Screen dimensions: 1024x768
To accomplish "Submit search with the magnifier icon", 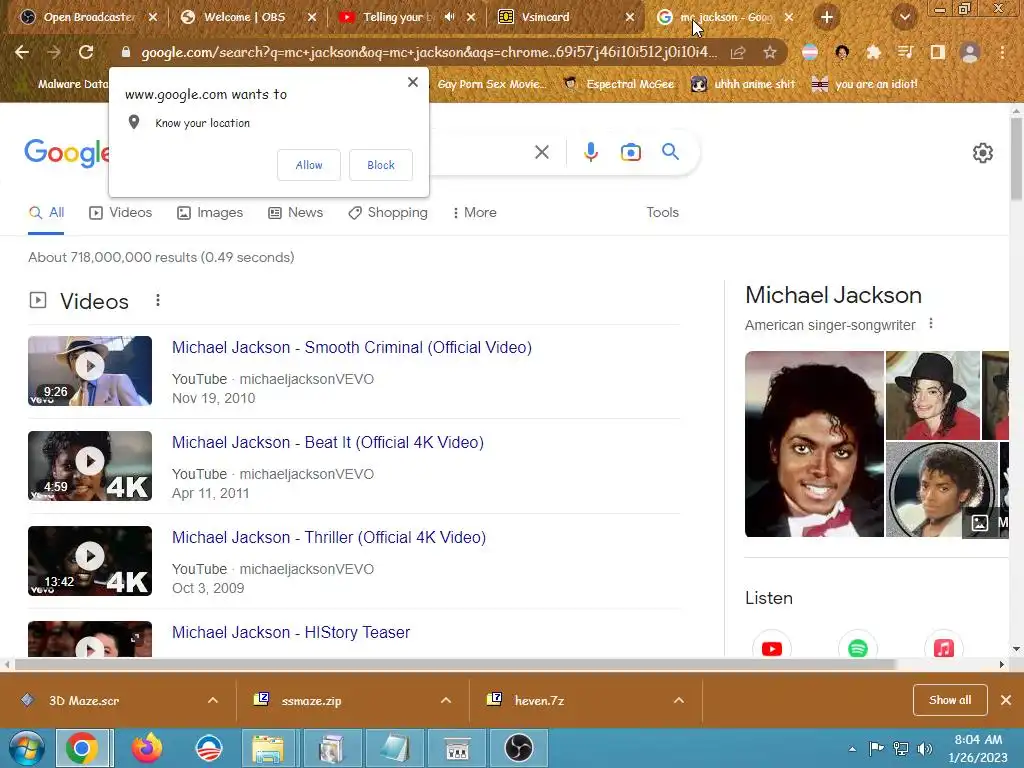I will (x=670, y=152).
